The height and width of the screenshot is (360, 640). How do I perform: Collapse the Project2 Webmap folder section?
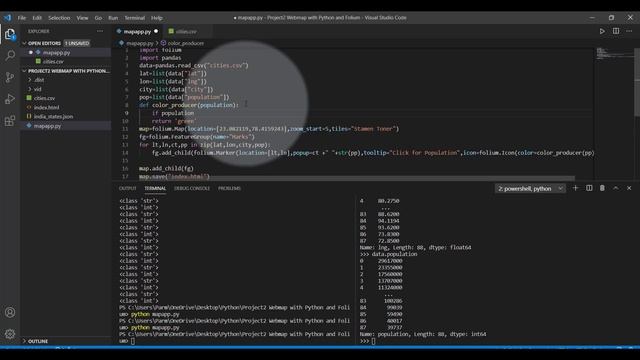[24, 71]
